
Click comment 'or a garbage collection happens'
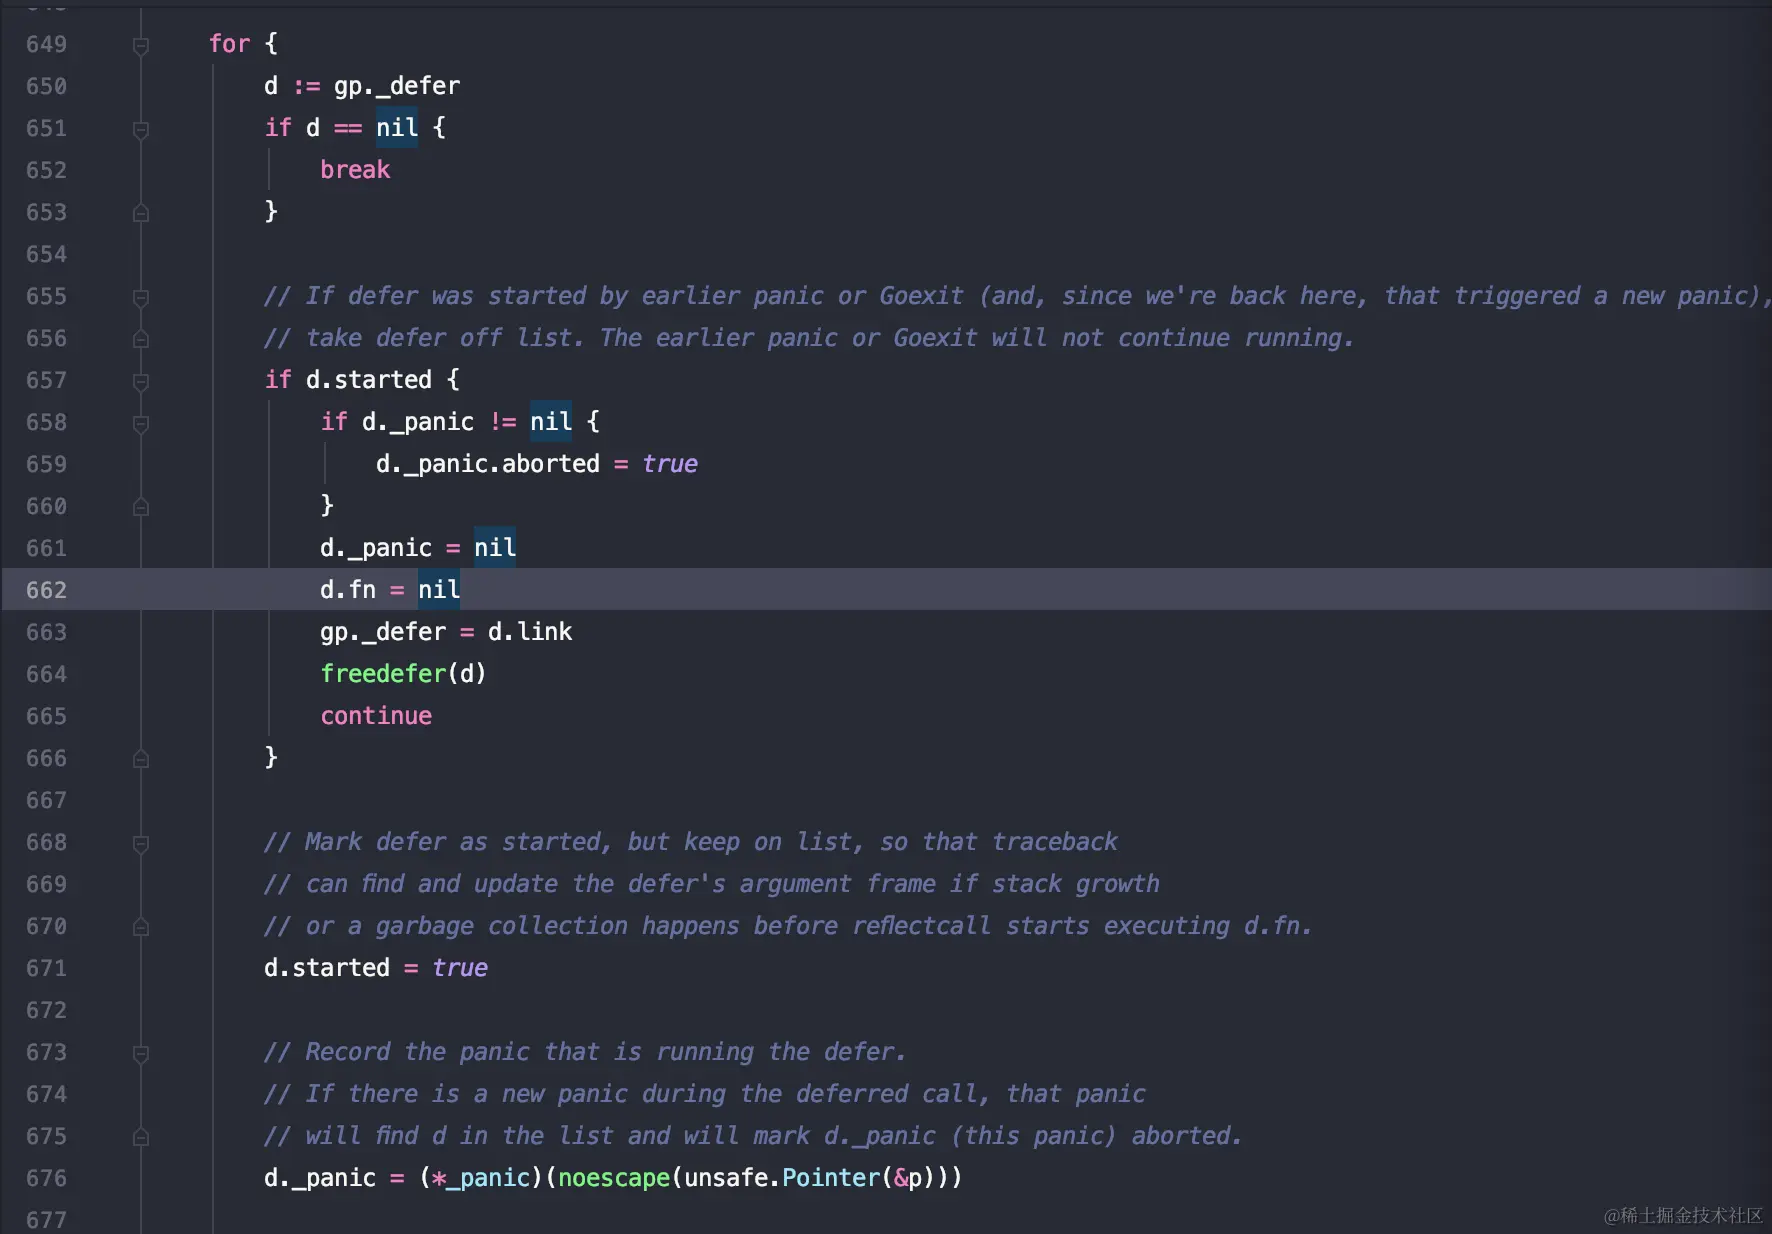522,926
